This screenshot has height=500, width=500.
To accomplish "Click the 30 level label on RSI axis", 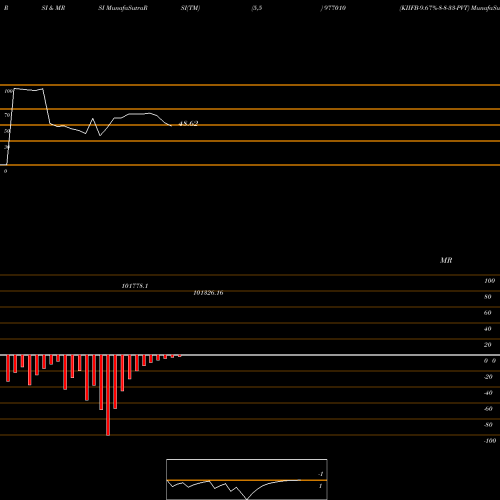I will (x=7, y=147).
